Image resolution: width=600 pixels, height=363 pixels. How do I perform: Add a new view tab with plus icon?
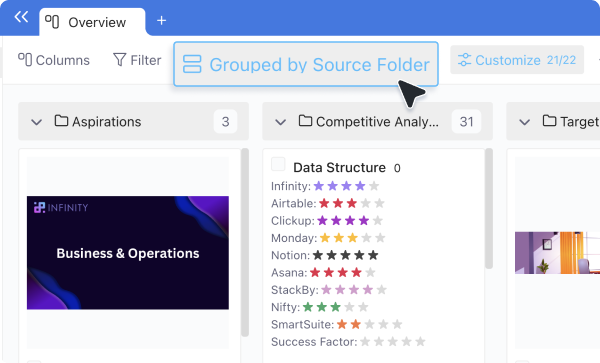pyautogui.click(x=161, y=20)
